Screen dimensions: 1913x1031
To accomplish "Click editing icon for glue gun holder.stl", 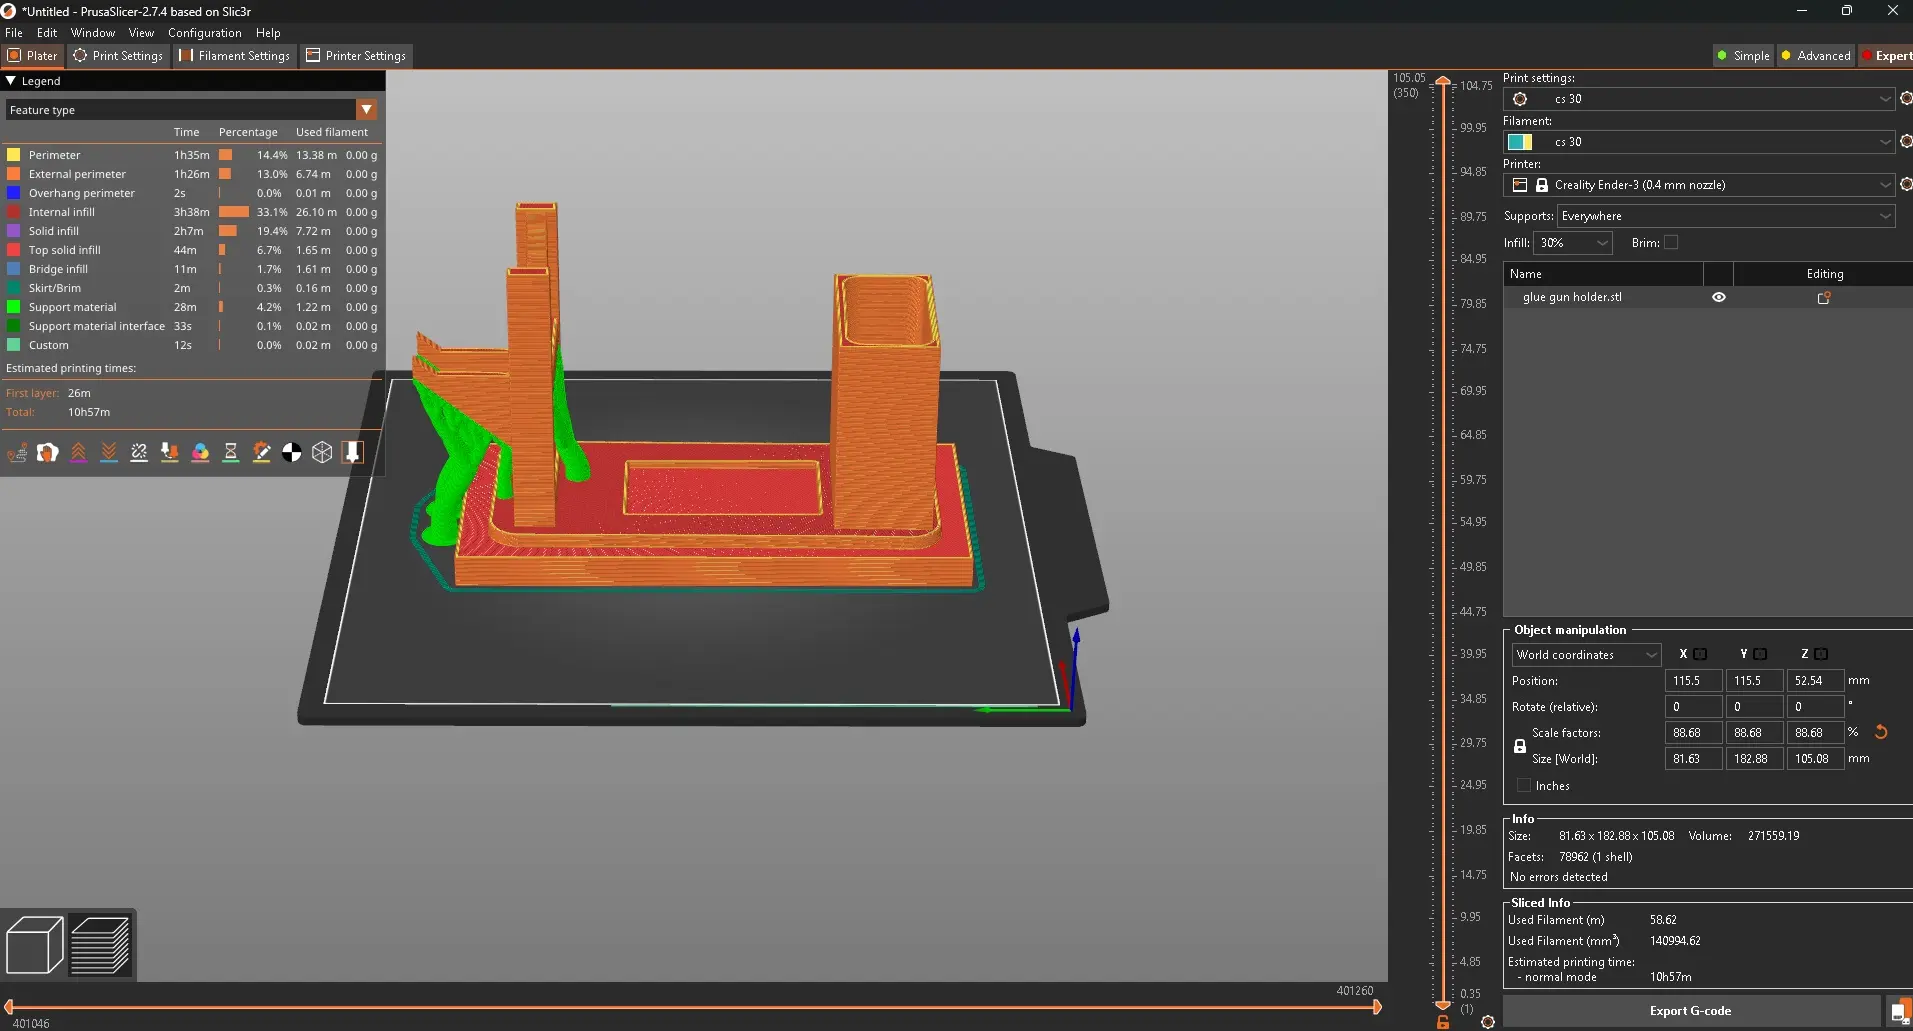I will pyautogui.click(x=1824, y=298).
